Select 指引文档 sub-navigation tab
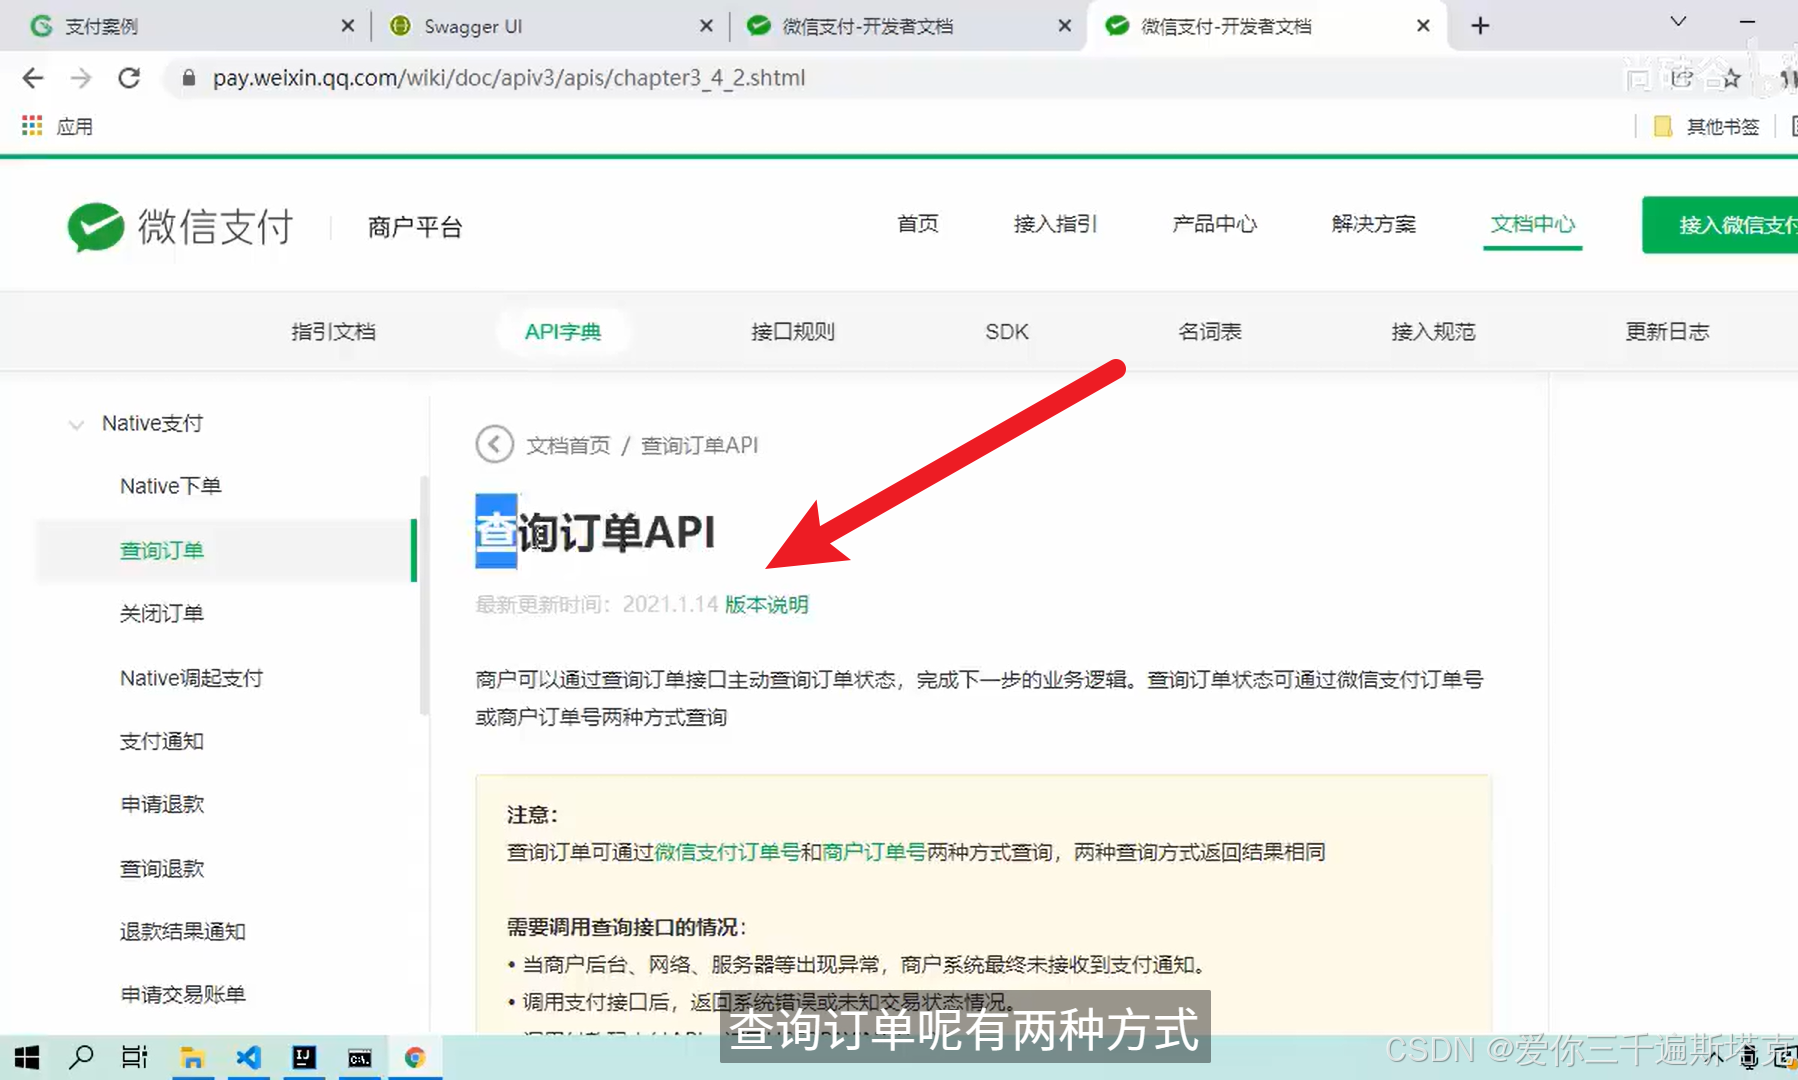 tap(333, 332)
